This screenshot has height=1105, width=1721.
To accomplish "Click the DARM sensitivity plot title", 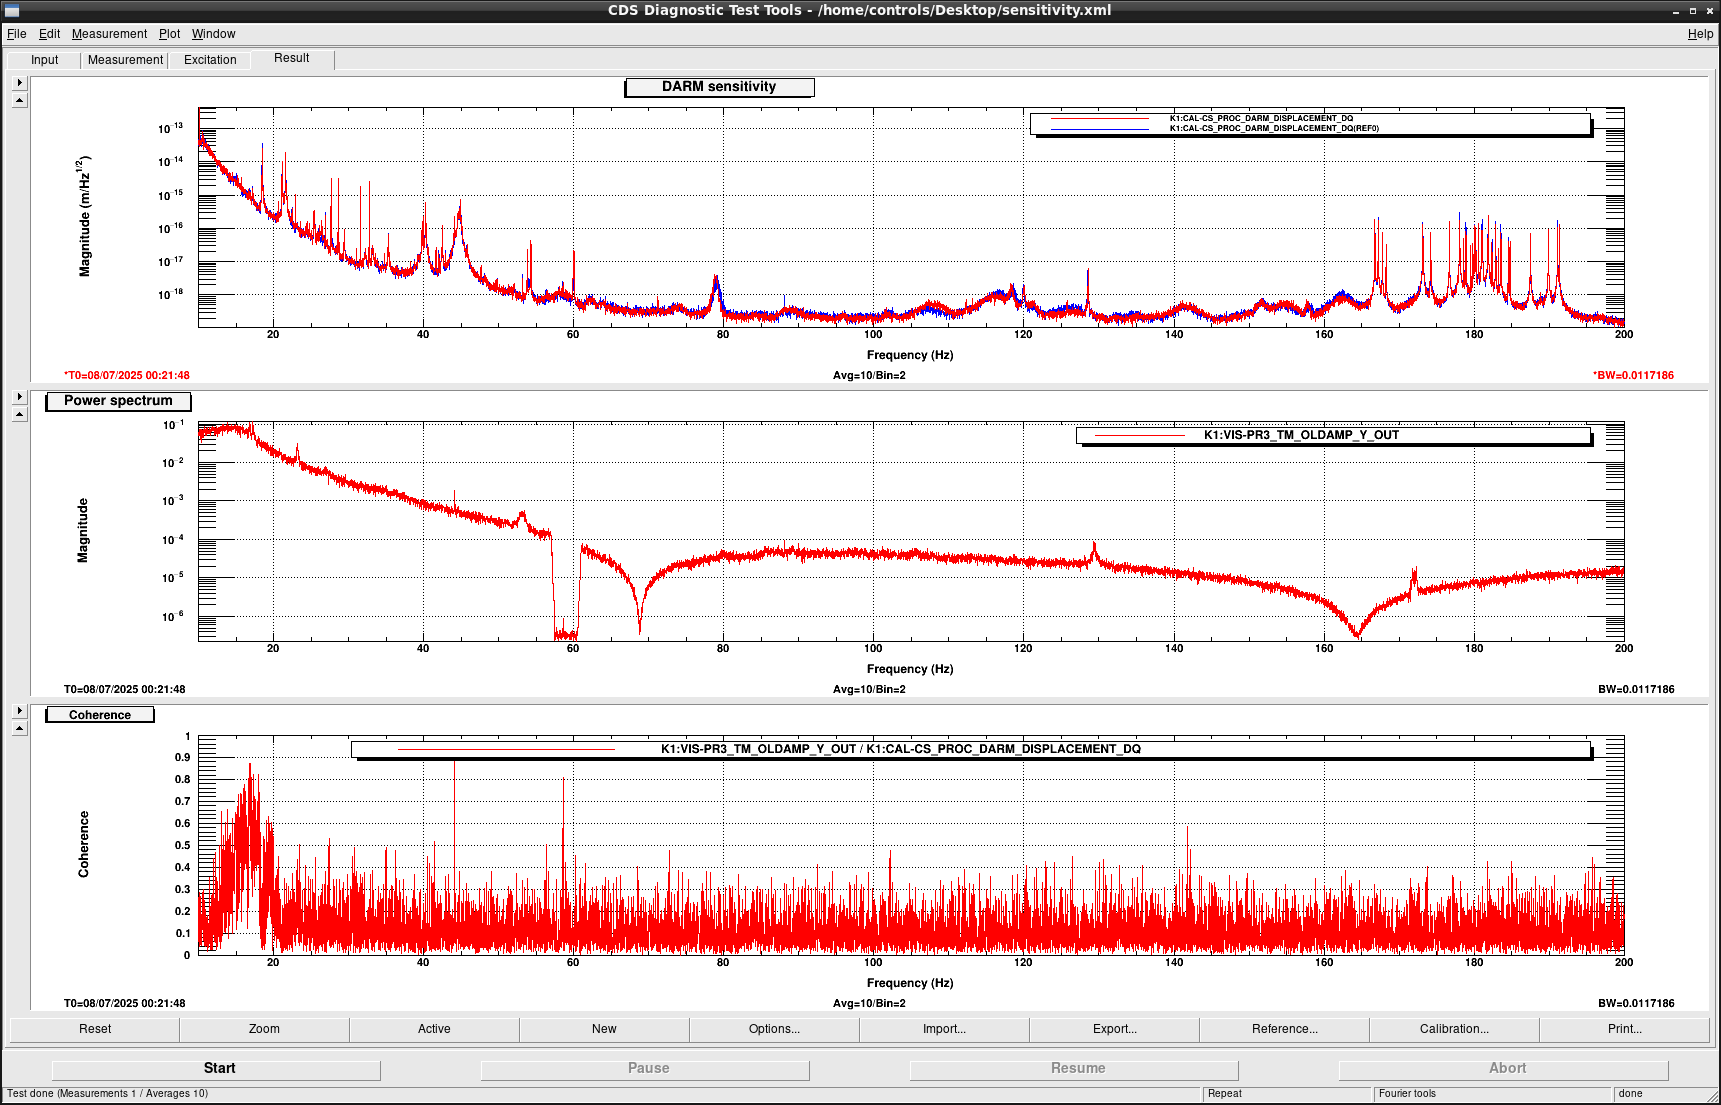I will 719,87.
